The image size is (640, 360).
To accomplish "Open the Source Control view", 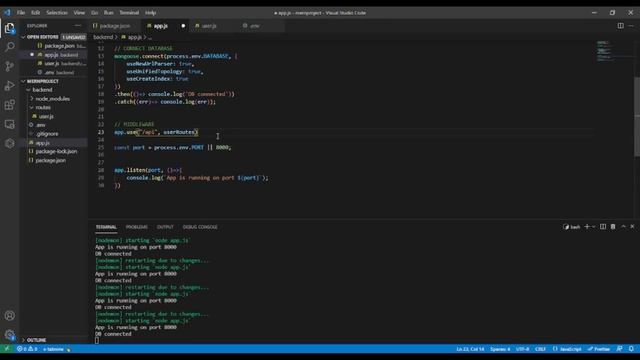I will [9, 66].
